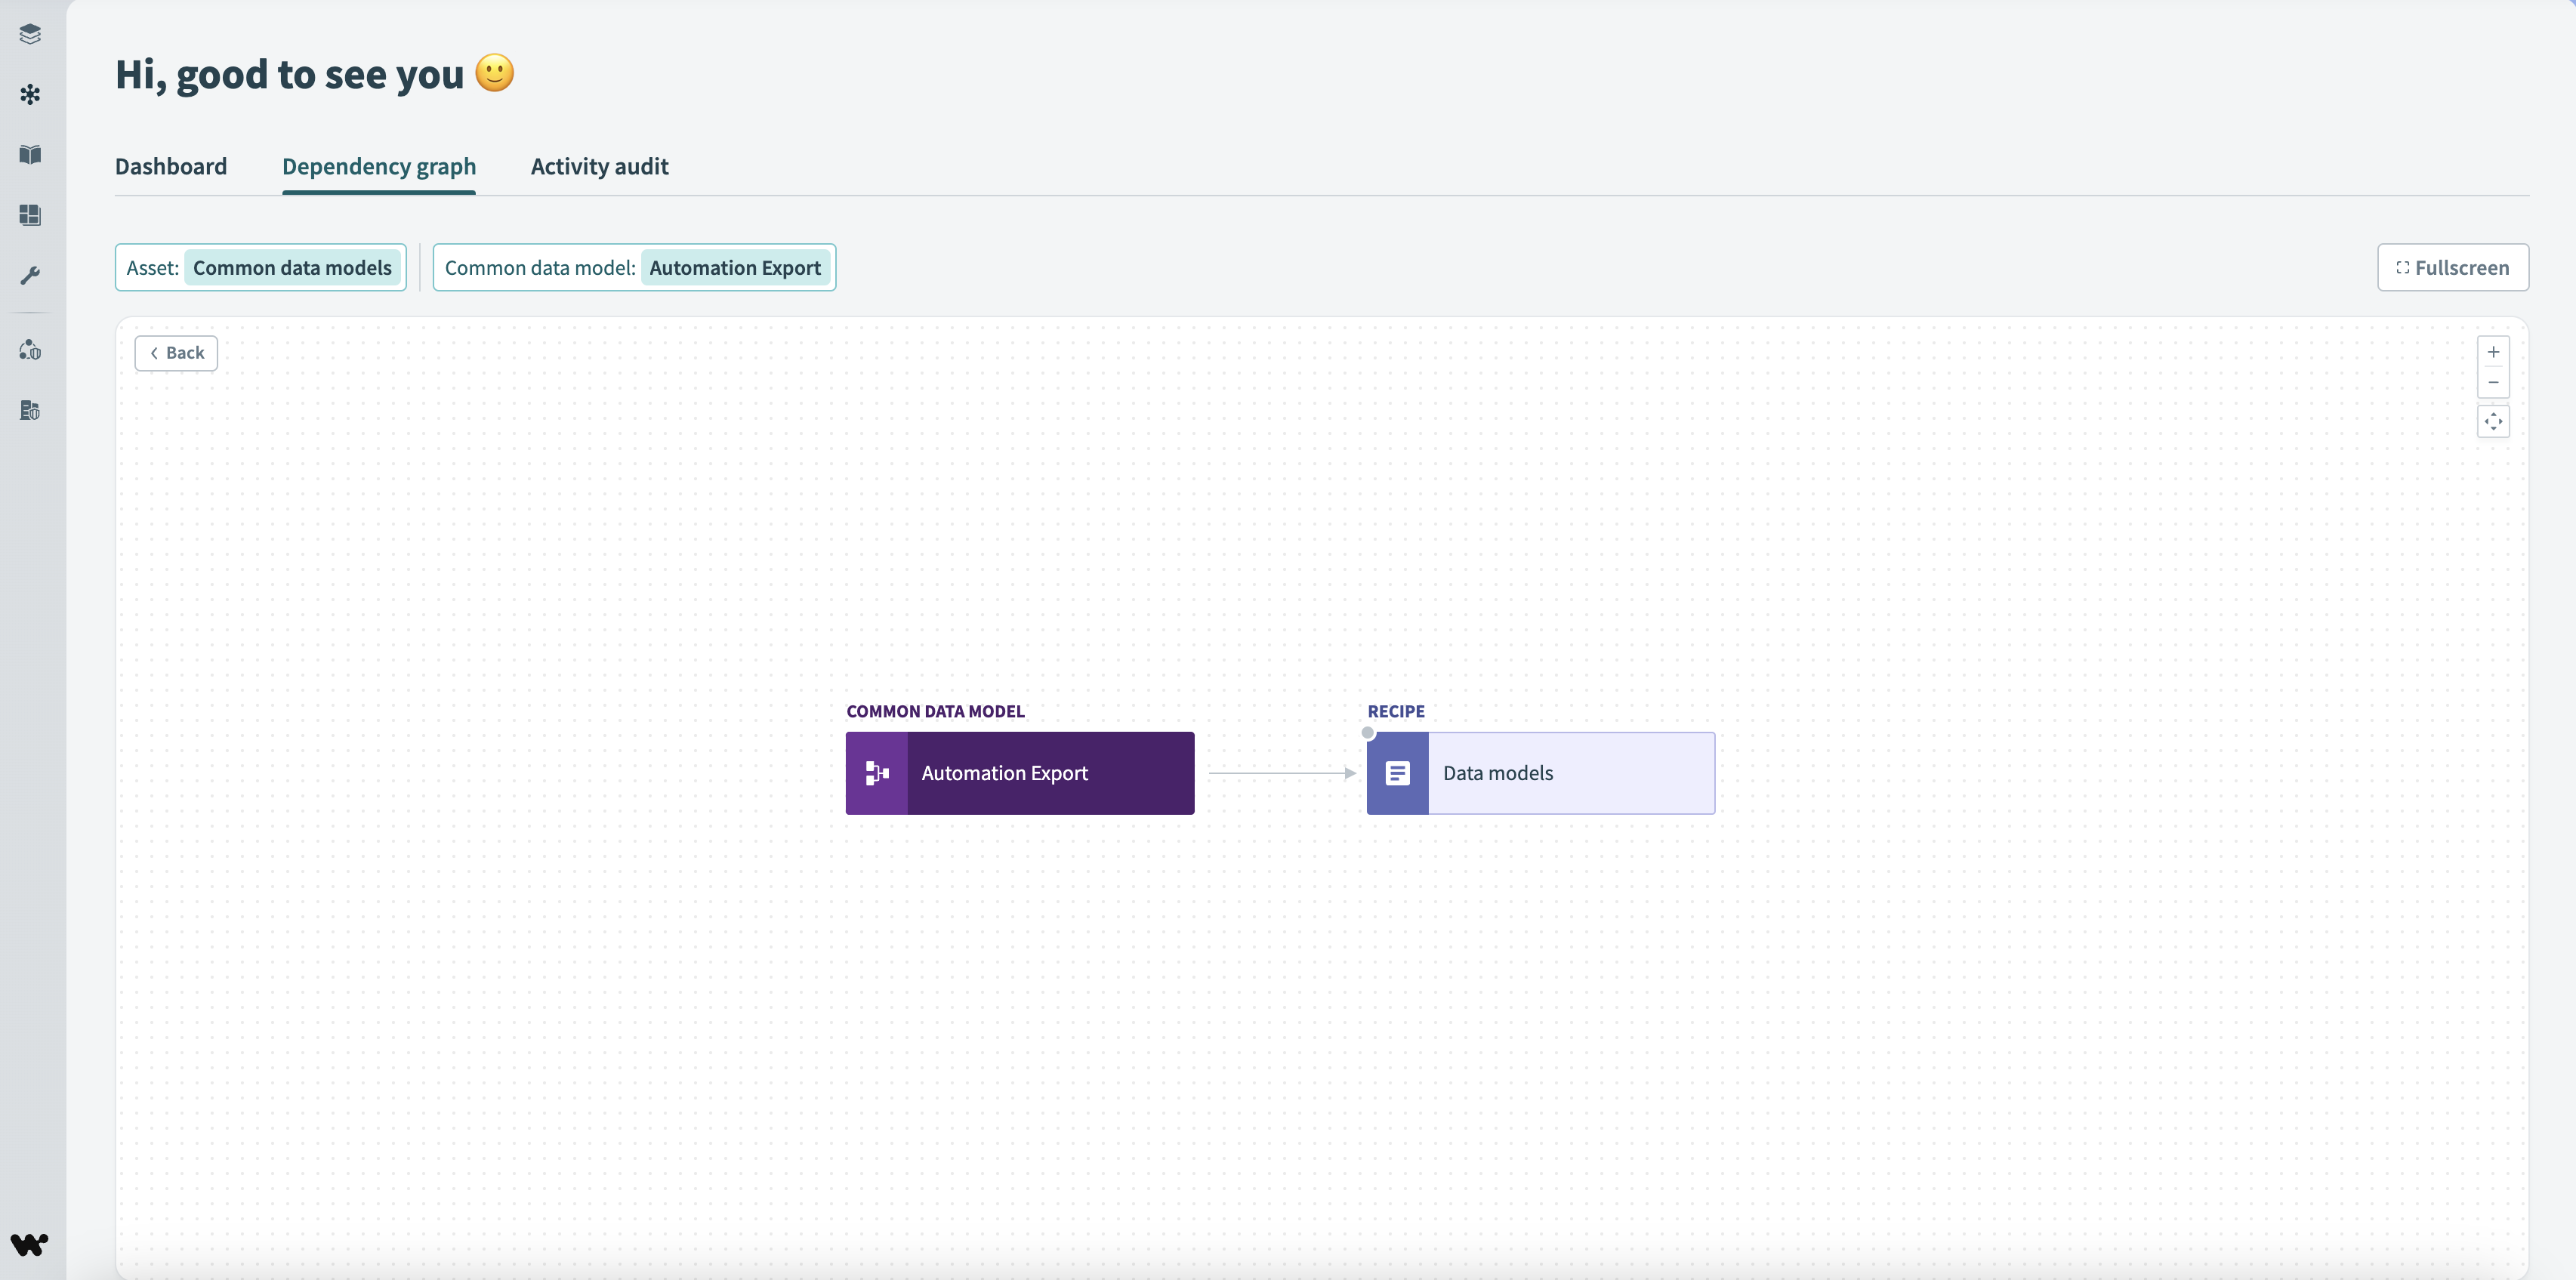Screen dimensions: 2576x1280
Task: Click the Back button
Action: pos(177,353)
